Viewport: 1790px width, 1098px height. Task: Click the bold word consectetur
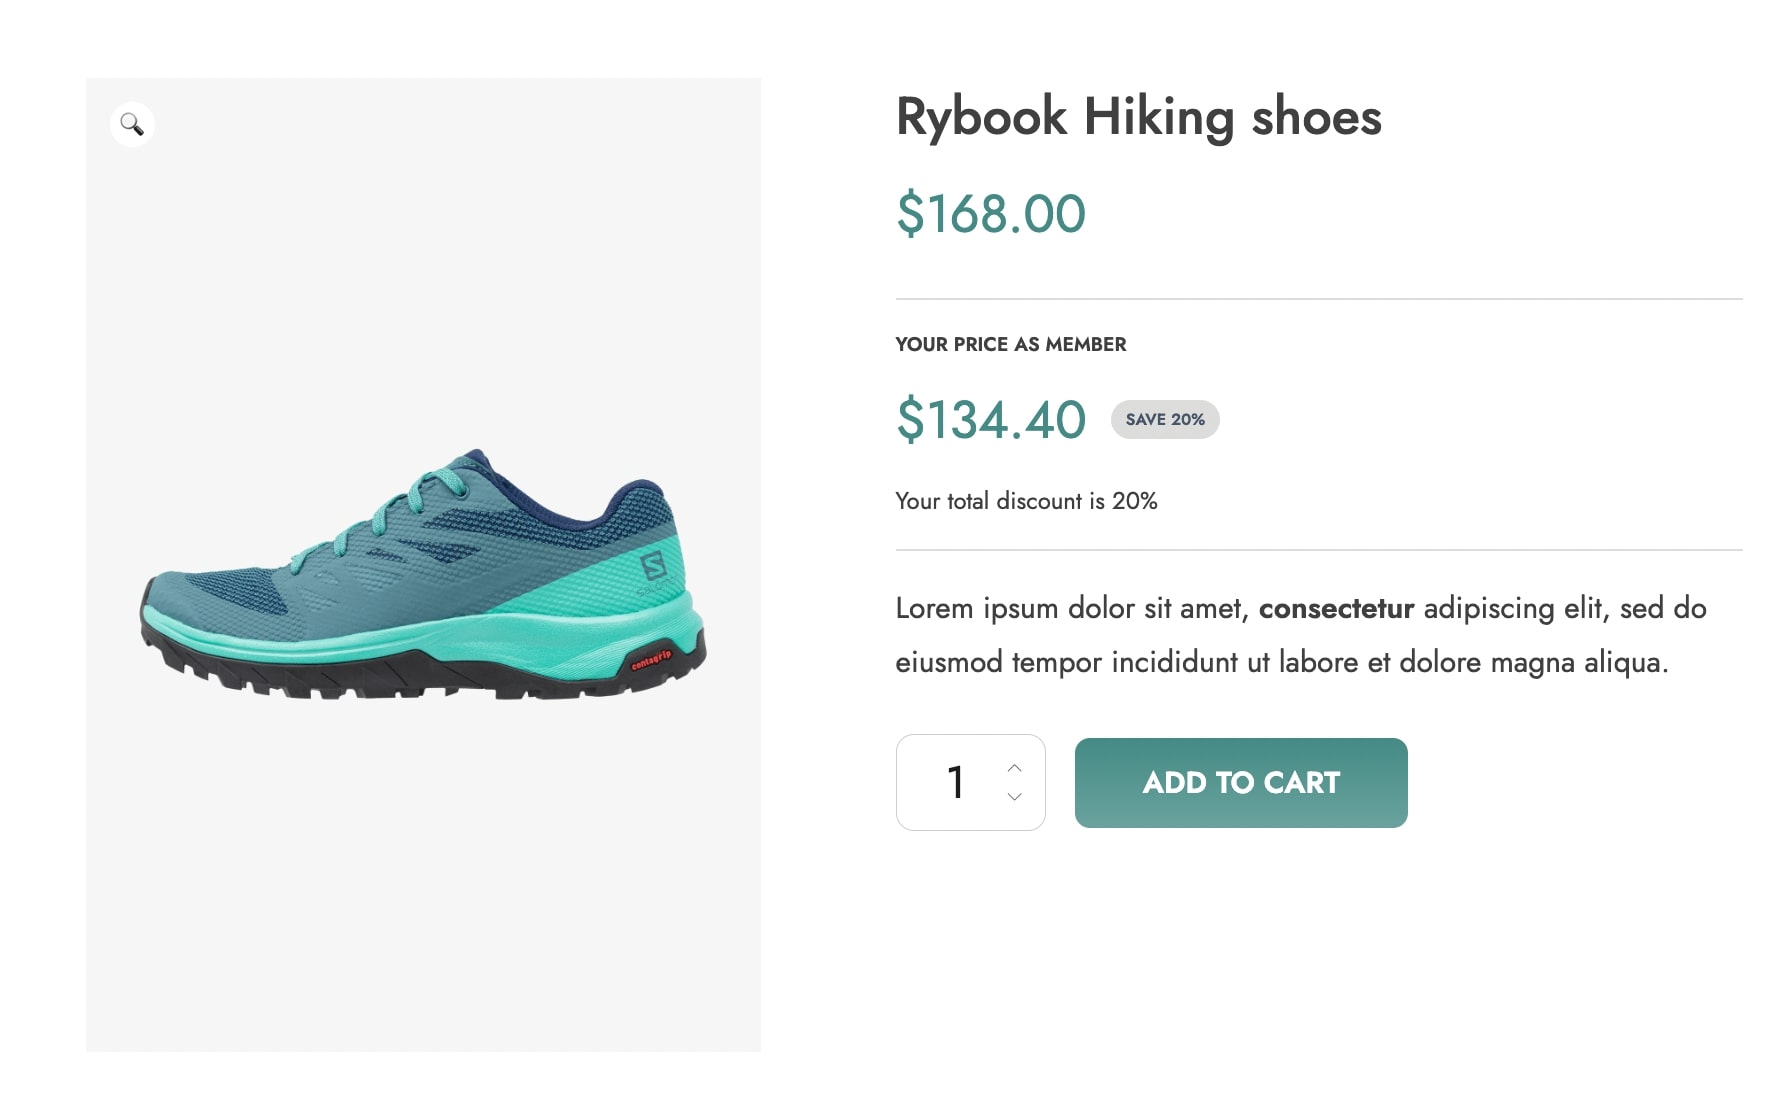pyautogui.click(x=1336, y=608)
